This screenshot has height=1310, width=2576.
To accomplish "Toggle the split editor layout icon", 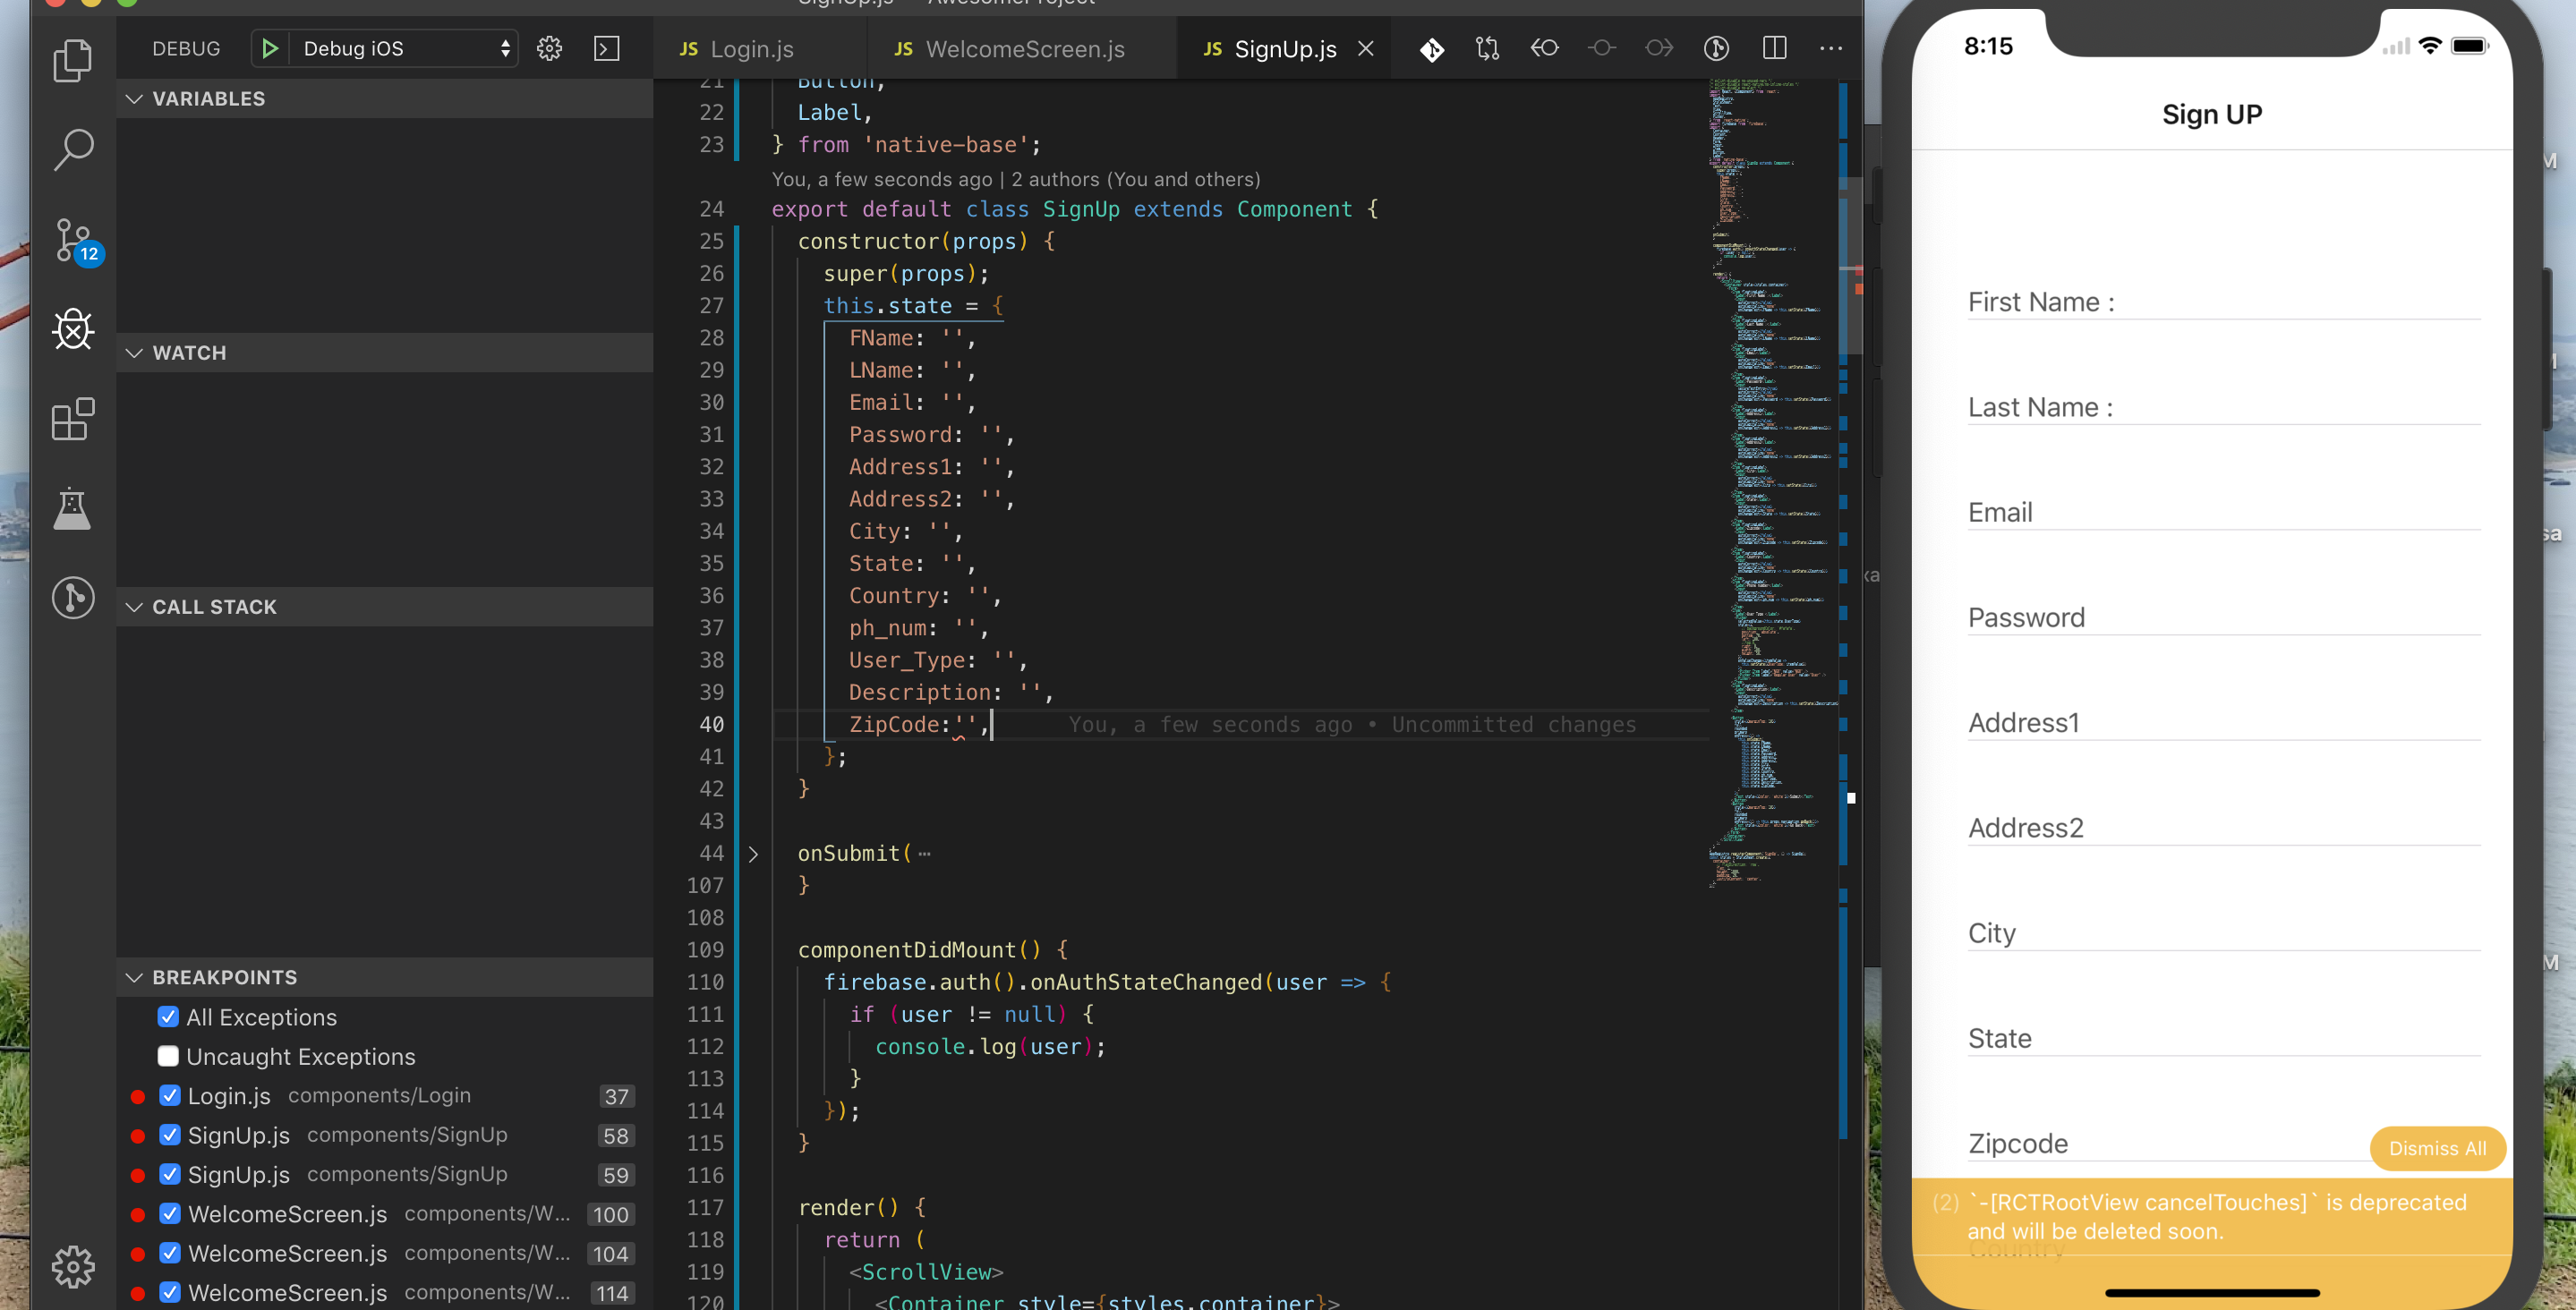I will tap(1774, 48).
